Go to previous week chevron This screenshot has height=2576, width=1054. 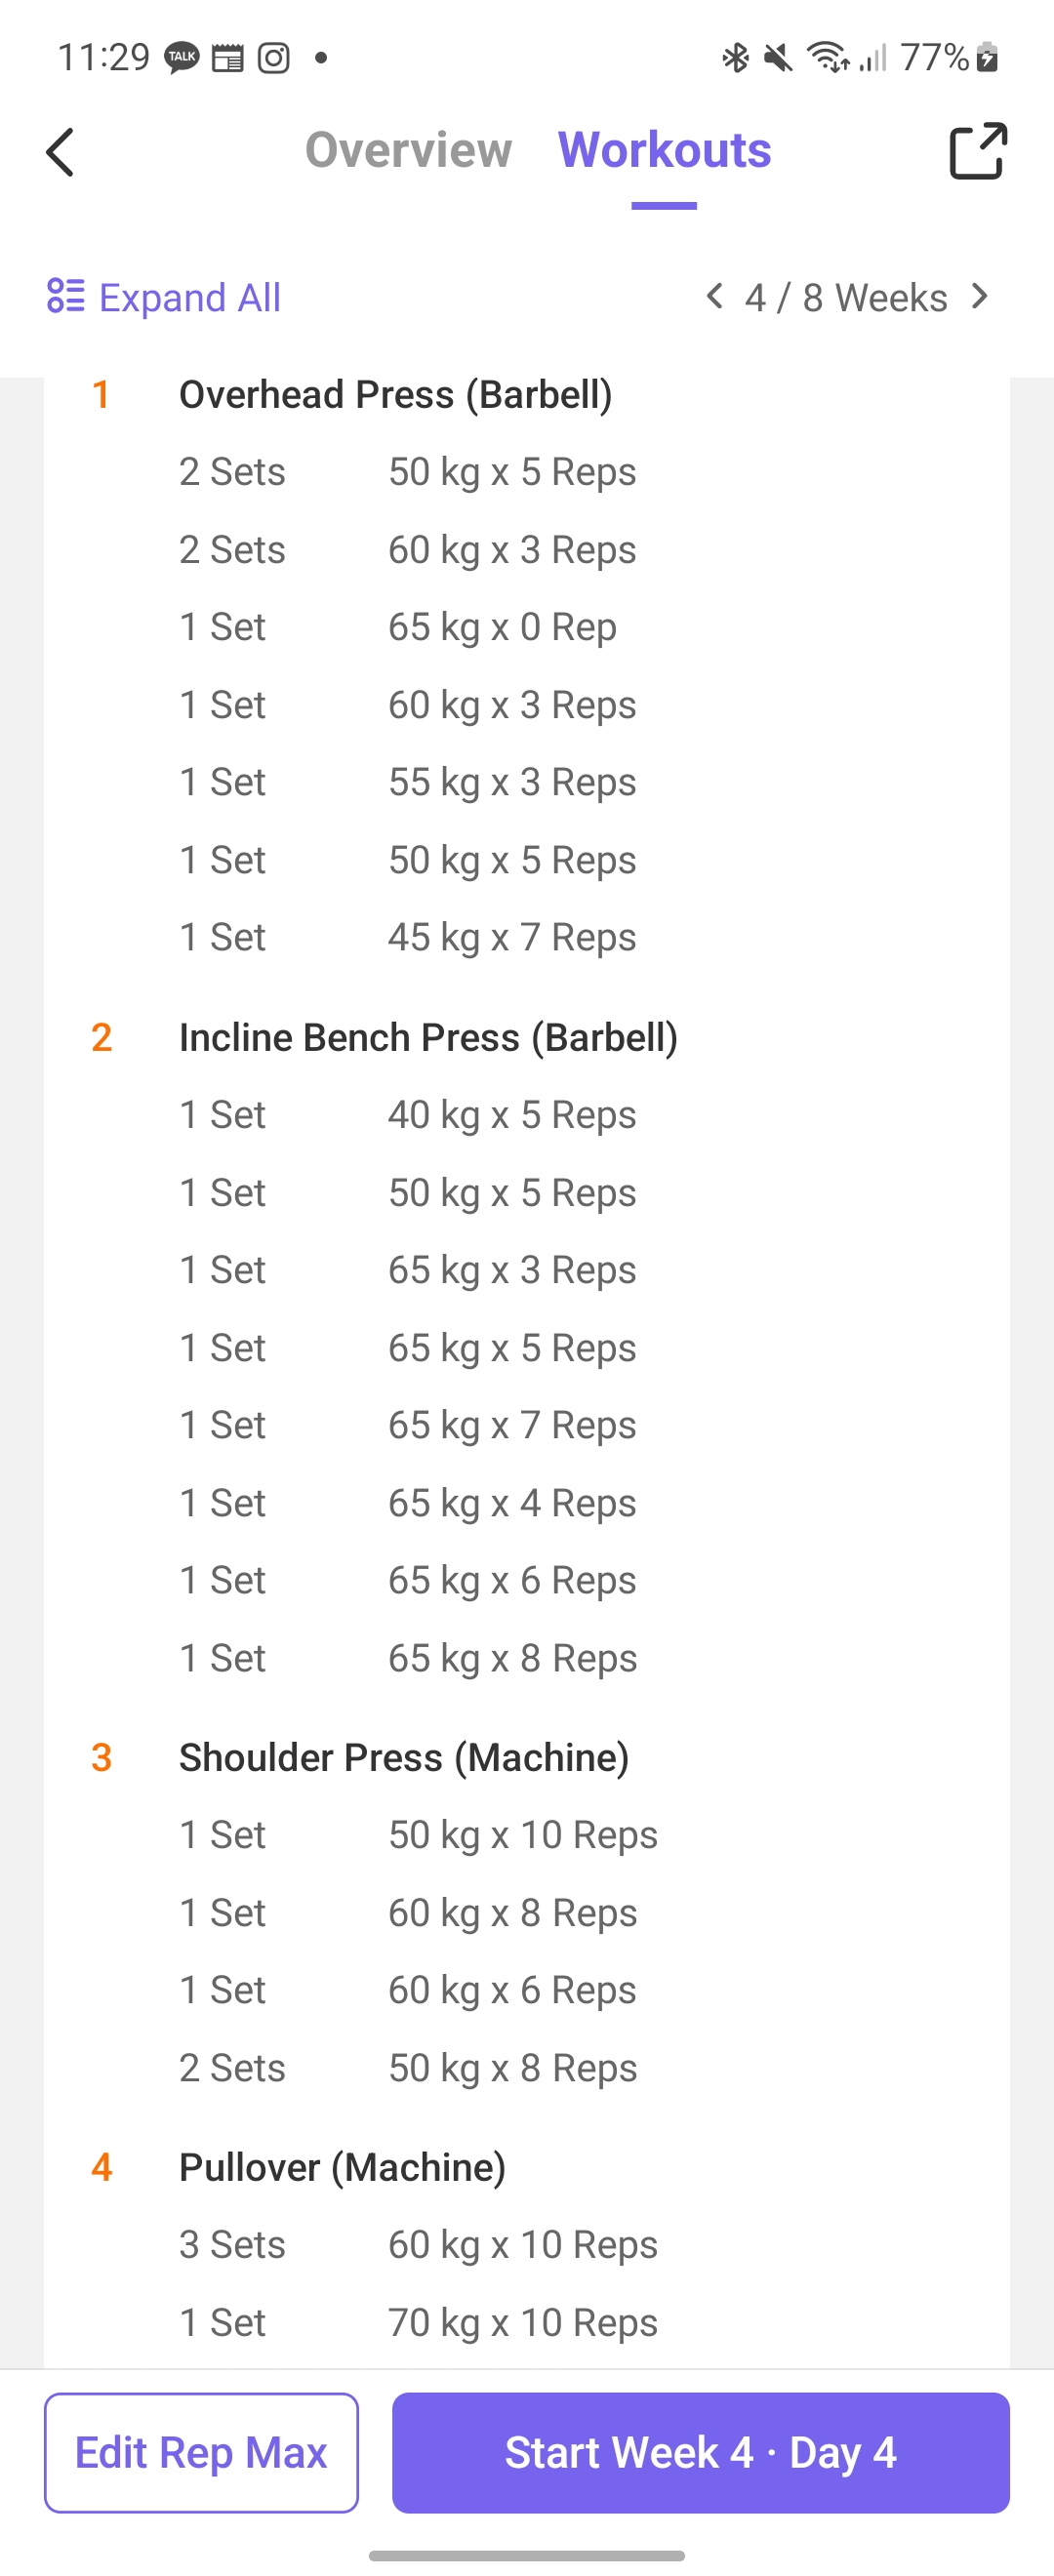(714, 296)
